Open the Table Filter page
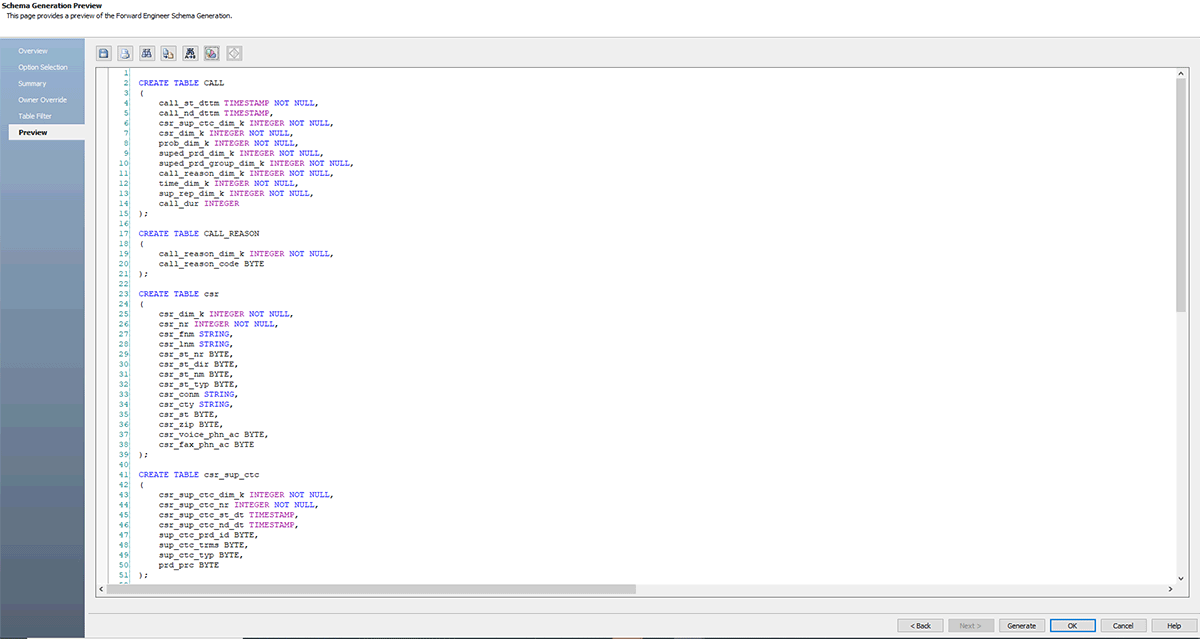Screen dimensions: 1200x639 tap(35, 116)
